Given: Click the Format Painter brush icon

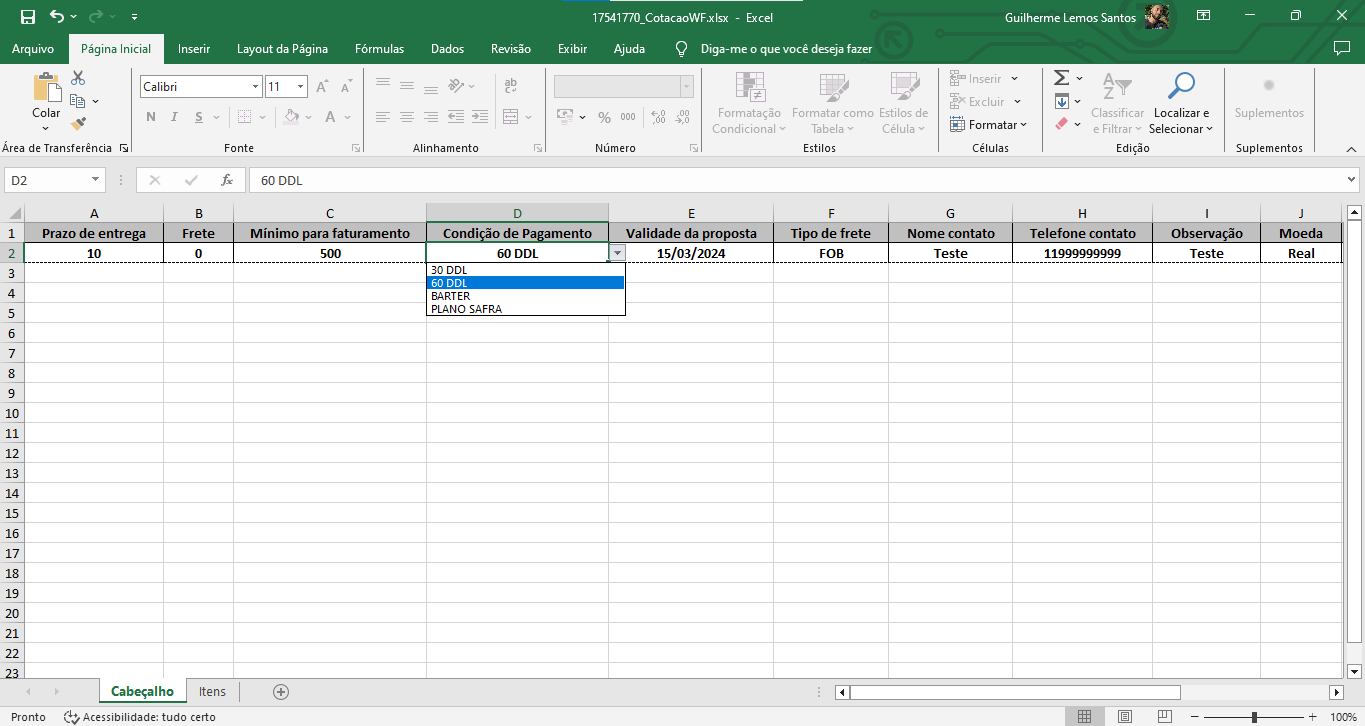Looking at the screenshot, I should click(x=78, y=124).
